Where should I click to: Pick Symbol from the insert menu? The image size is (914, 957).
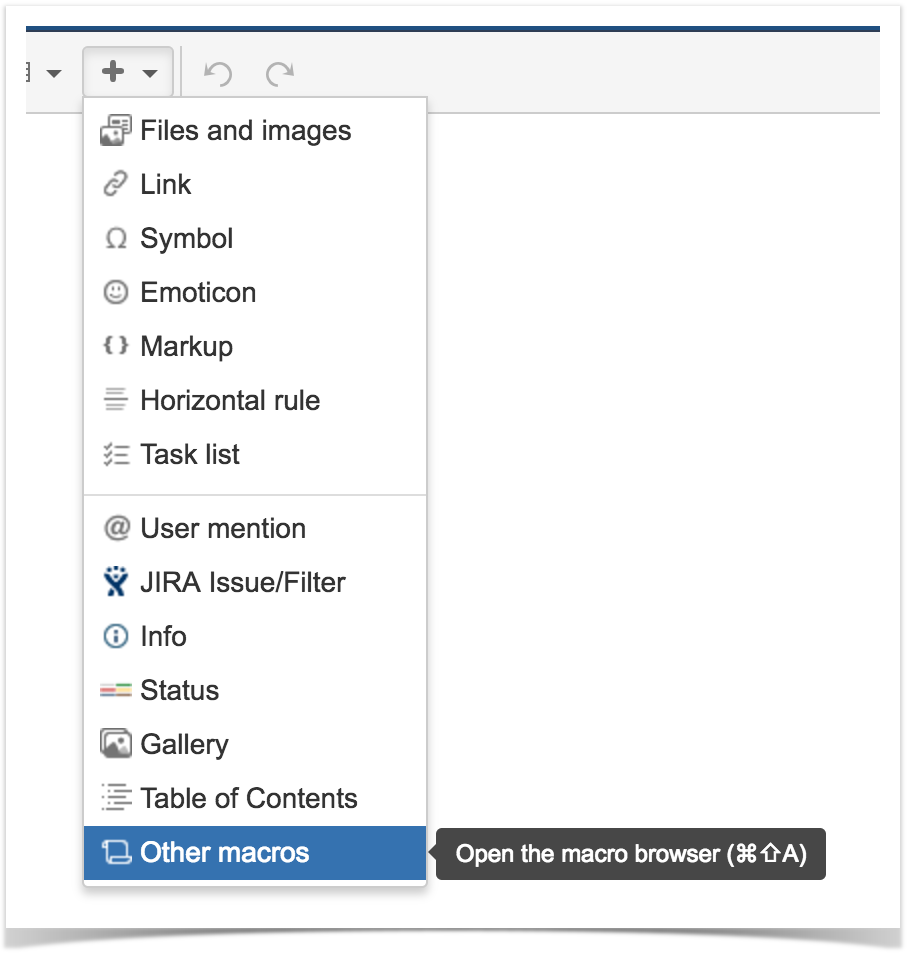tap(255, 239)
